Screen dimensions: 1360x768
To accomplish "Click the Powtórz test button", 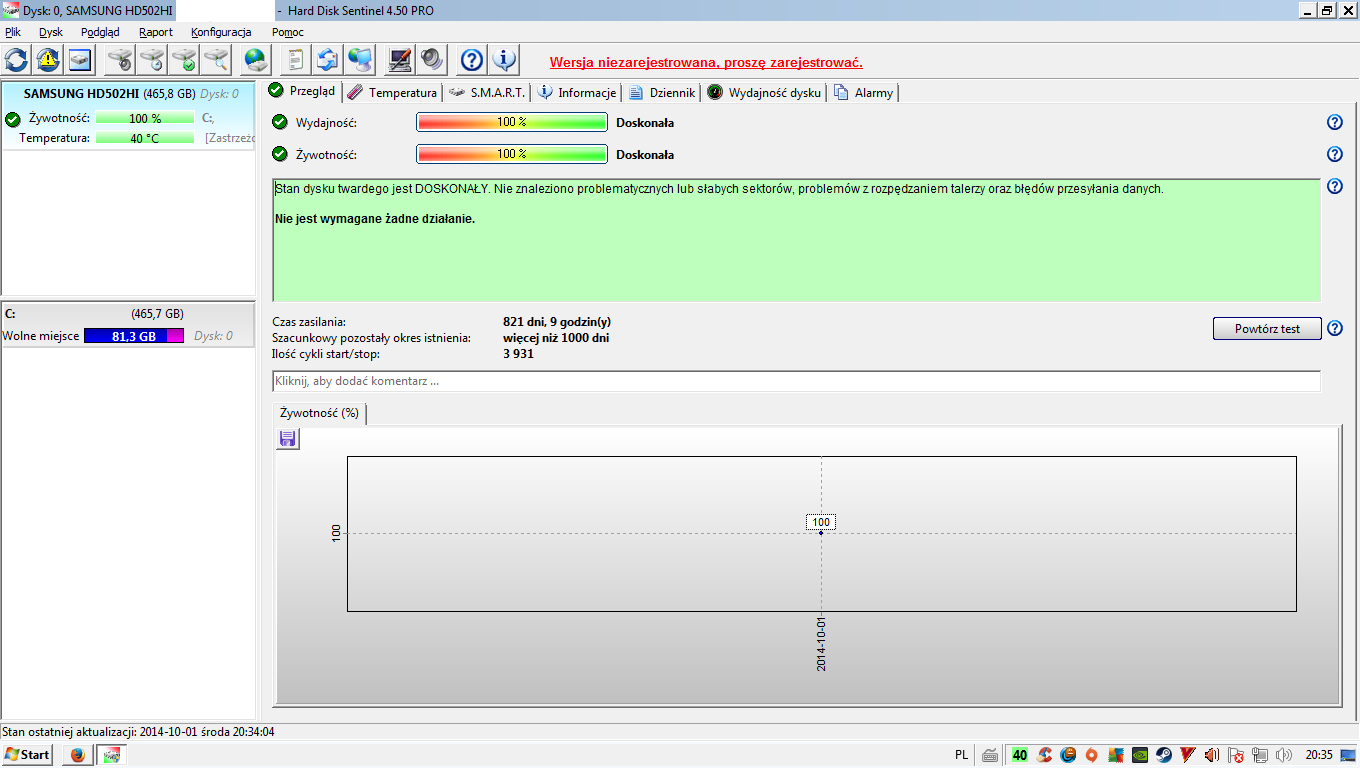I will [x=1267, y=329].
